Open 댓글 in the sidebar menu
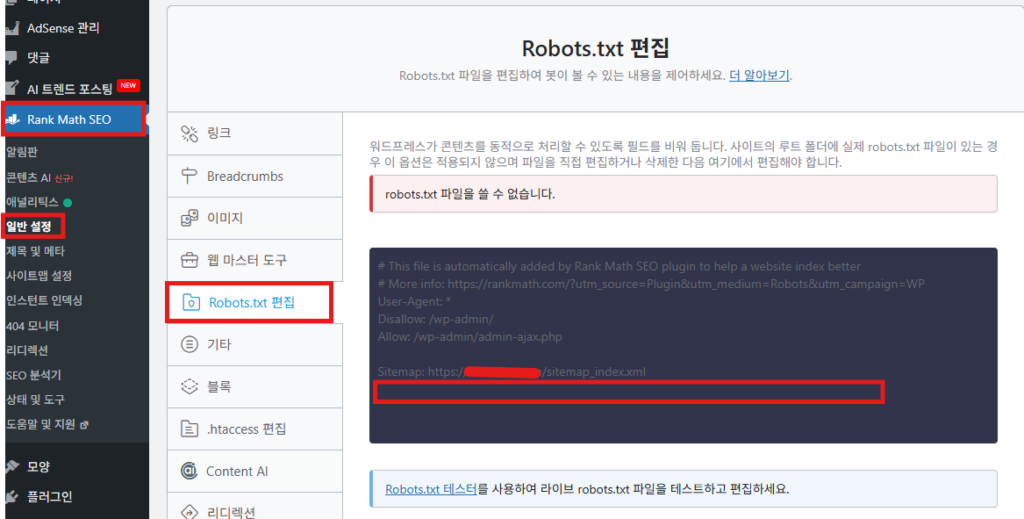 click(38, 58)
